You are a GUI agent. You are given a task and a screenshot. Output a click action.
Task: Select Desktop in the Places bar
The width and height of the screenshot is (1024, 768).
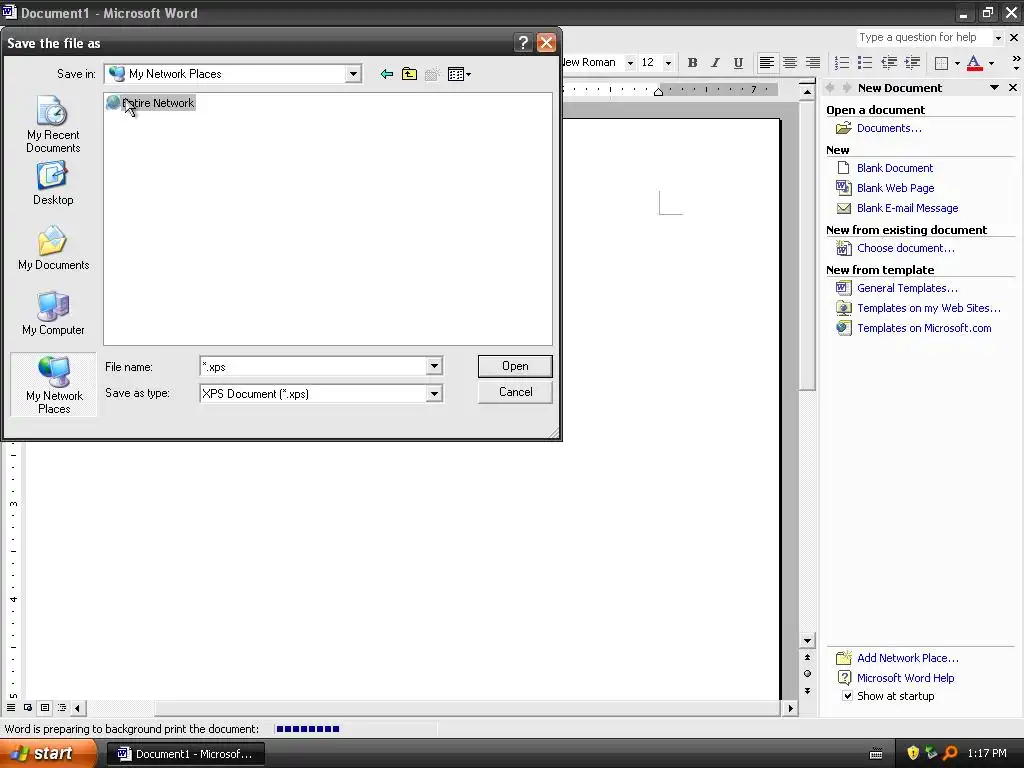click(53, 184)
